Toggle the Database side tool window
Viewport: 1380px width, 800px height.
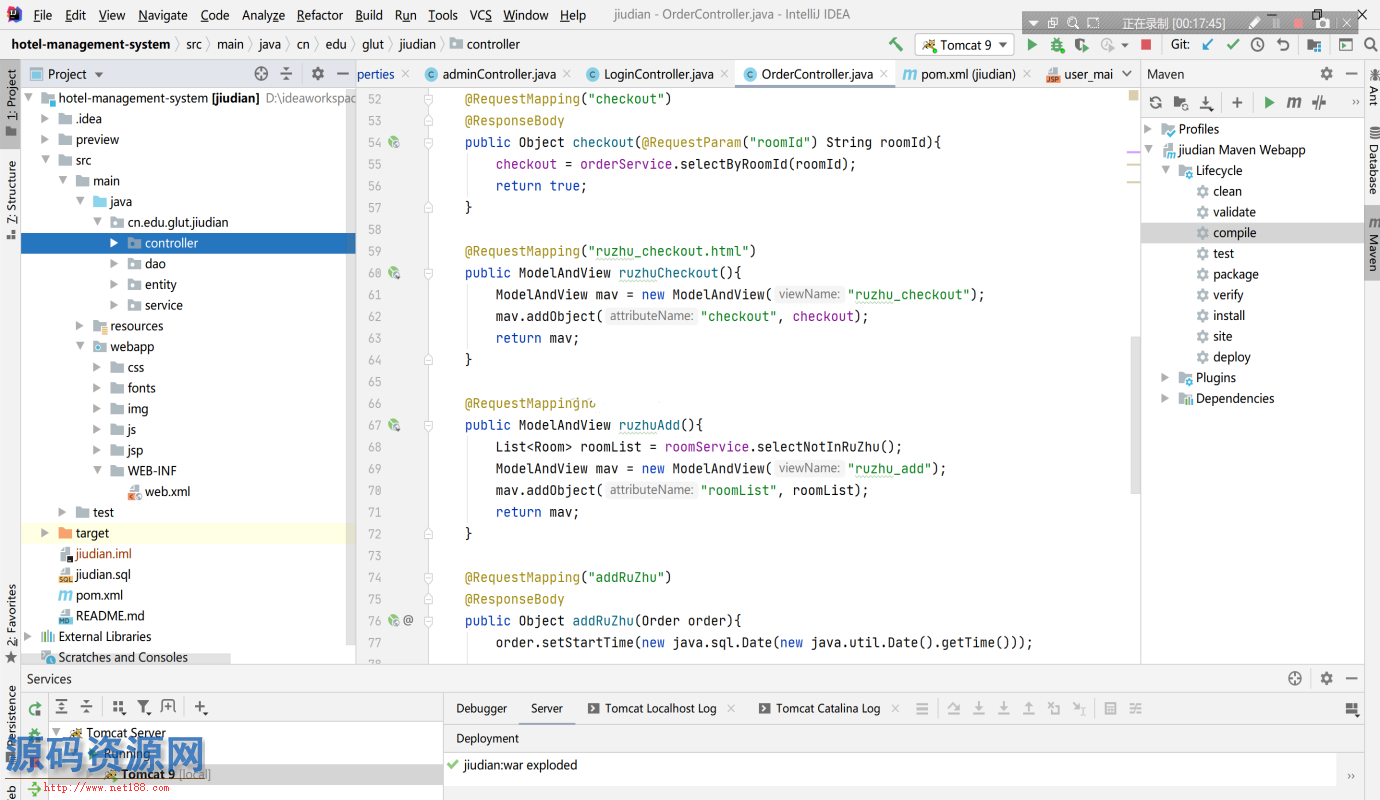click(1372, 162)
